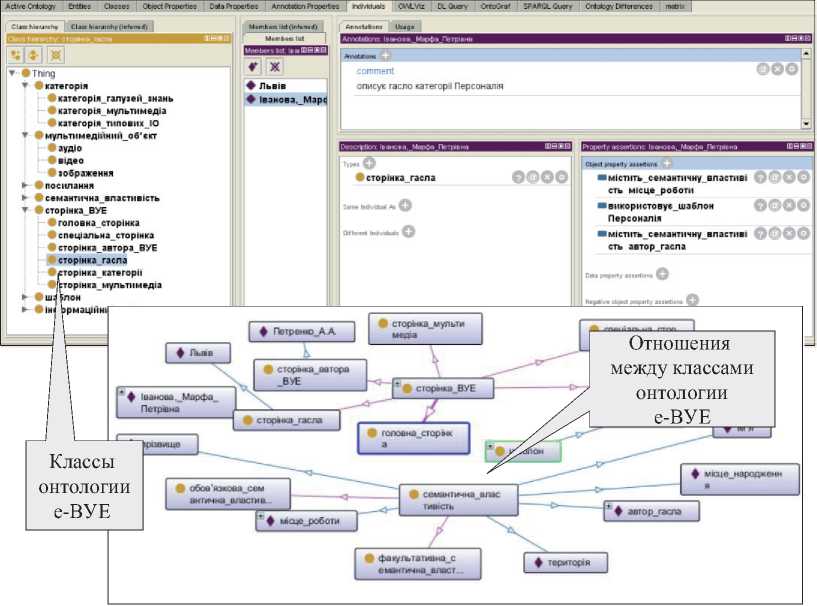Select the категорія_мультимедіа class
The image size is (817, 606).
pyautogui.click(x=112, y=111)
